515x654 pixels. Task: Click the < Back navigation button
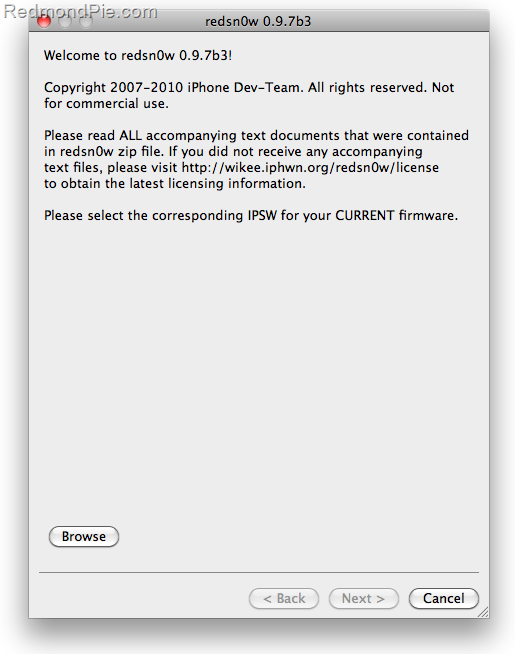(x=284, y=599)
